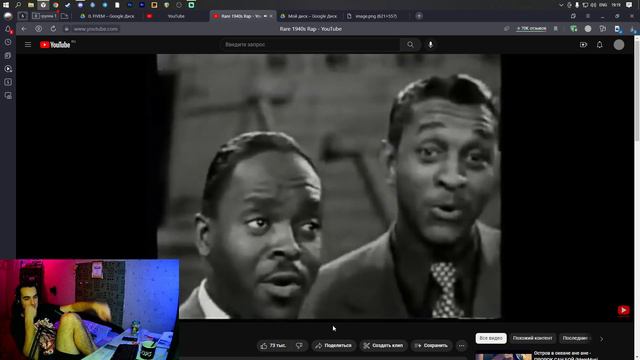Viewport: 640px width, 360px height.
Task: Select the Похожий контент filter chip
Action: click(532, 338)
